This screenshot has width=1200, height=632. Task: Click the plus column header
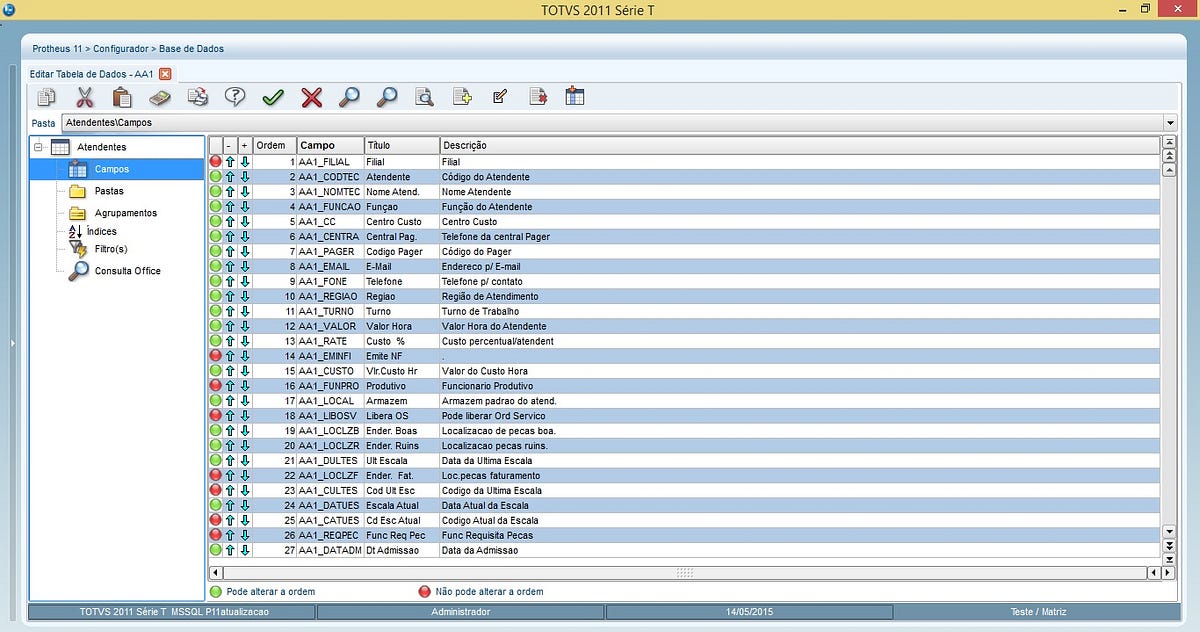245,145
